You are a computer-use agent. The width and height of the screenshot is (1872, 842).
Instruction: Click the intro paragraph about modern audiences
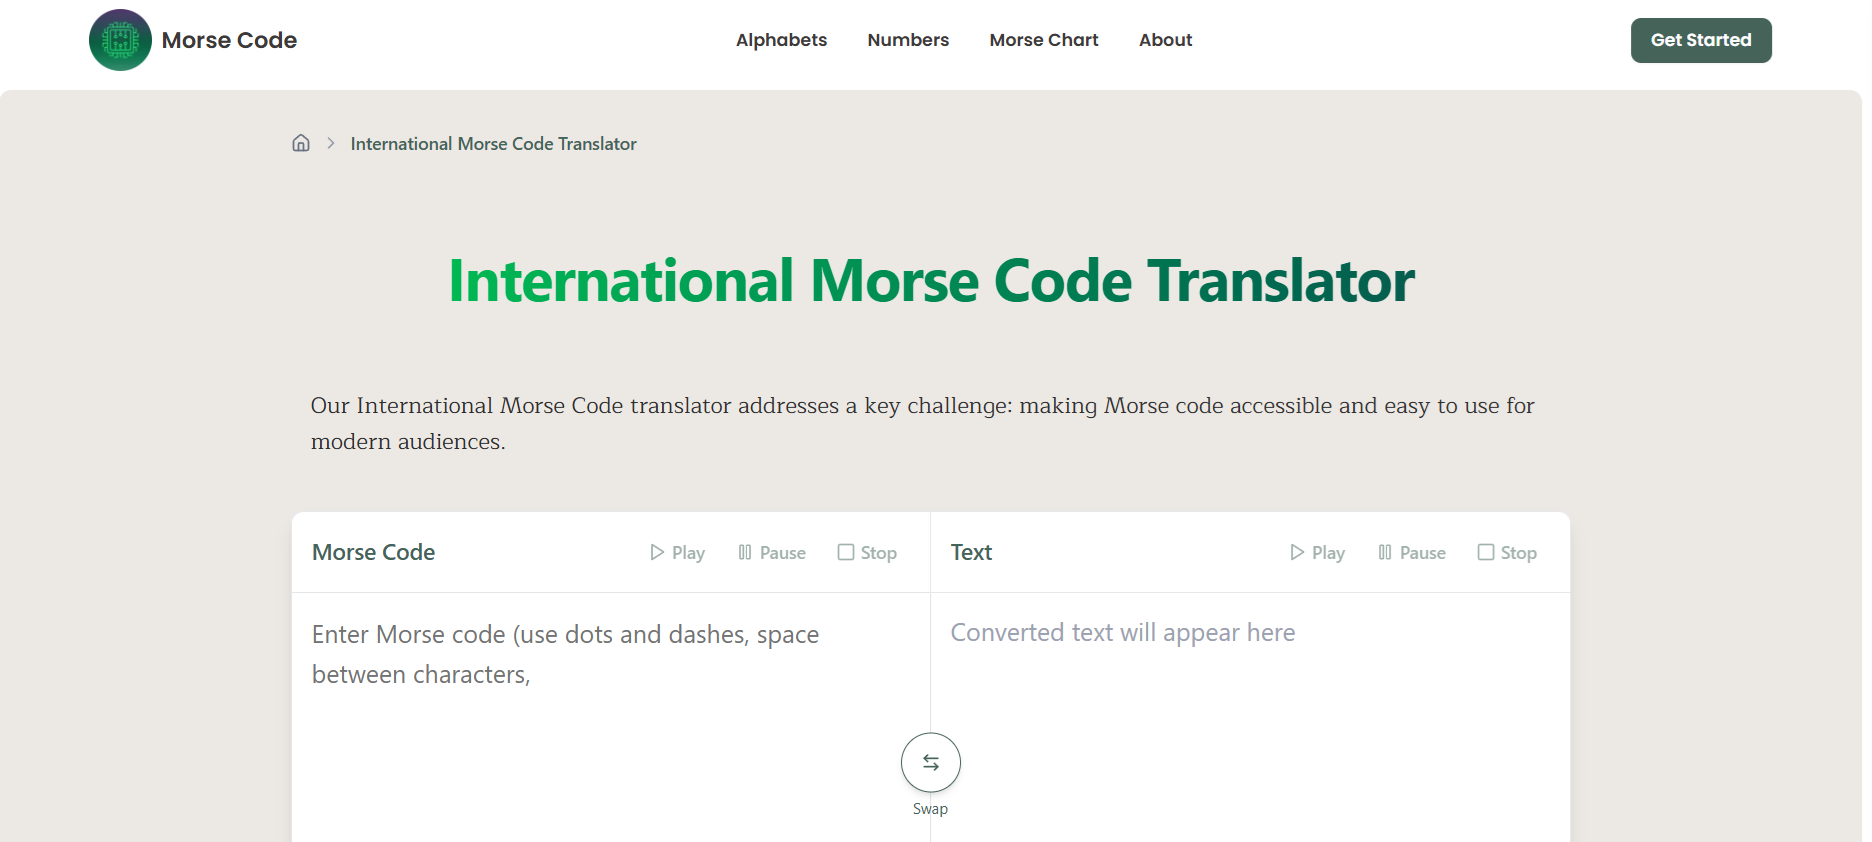pos(922,424)
